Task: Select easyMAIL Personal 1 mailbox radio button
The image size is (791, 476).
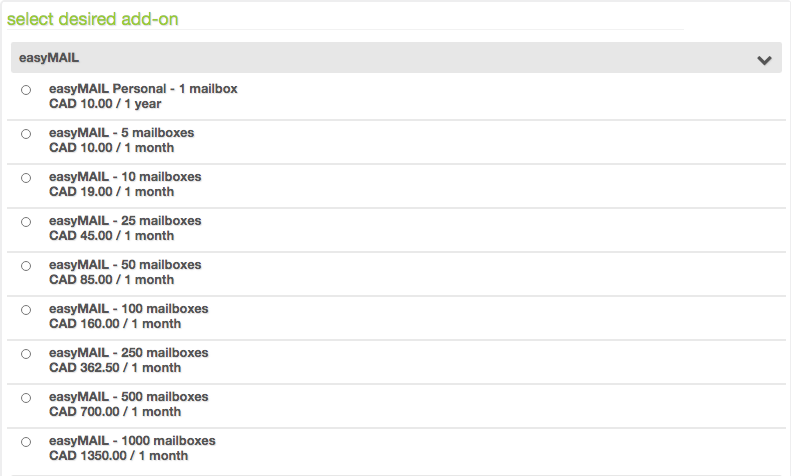Action: click(x=26, y=90)
